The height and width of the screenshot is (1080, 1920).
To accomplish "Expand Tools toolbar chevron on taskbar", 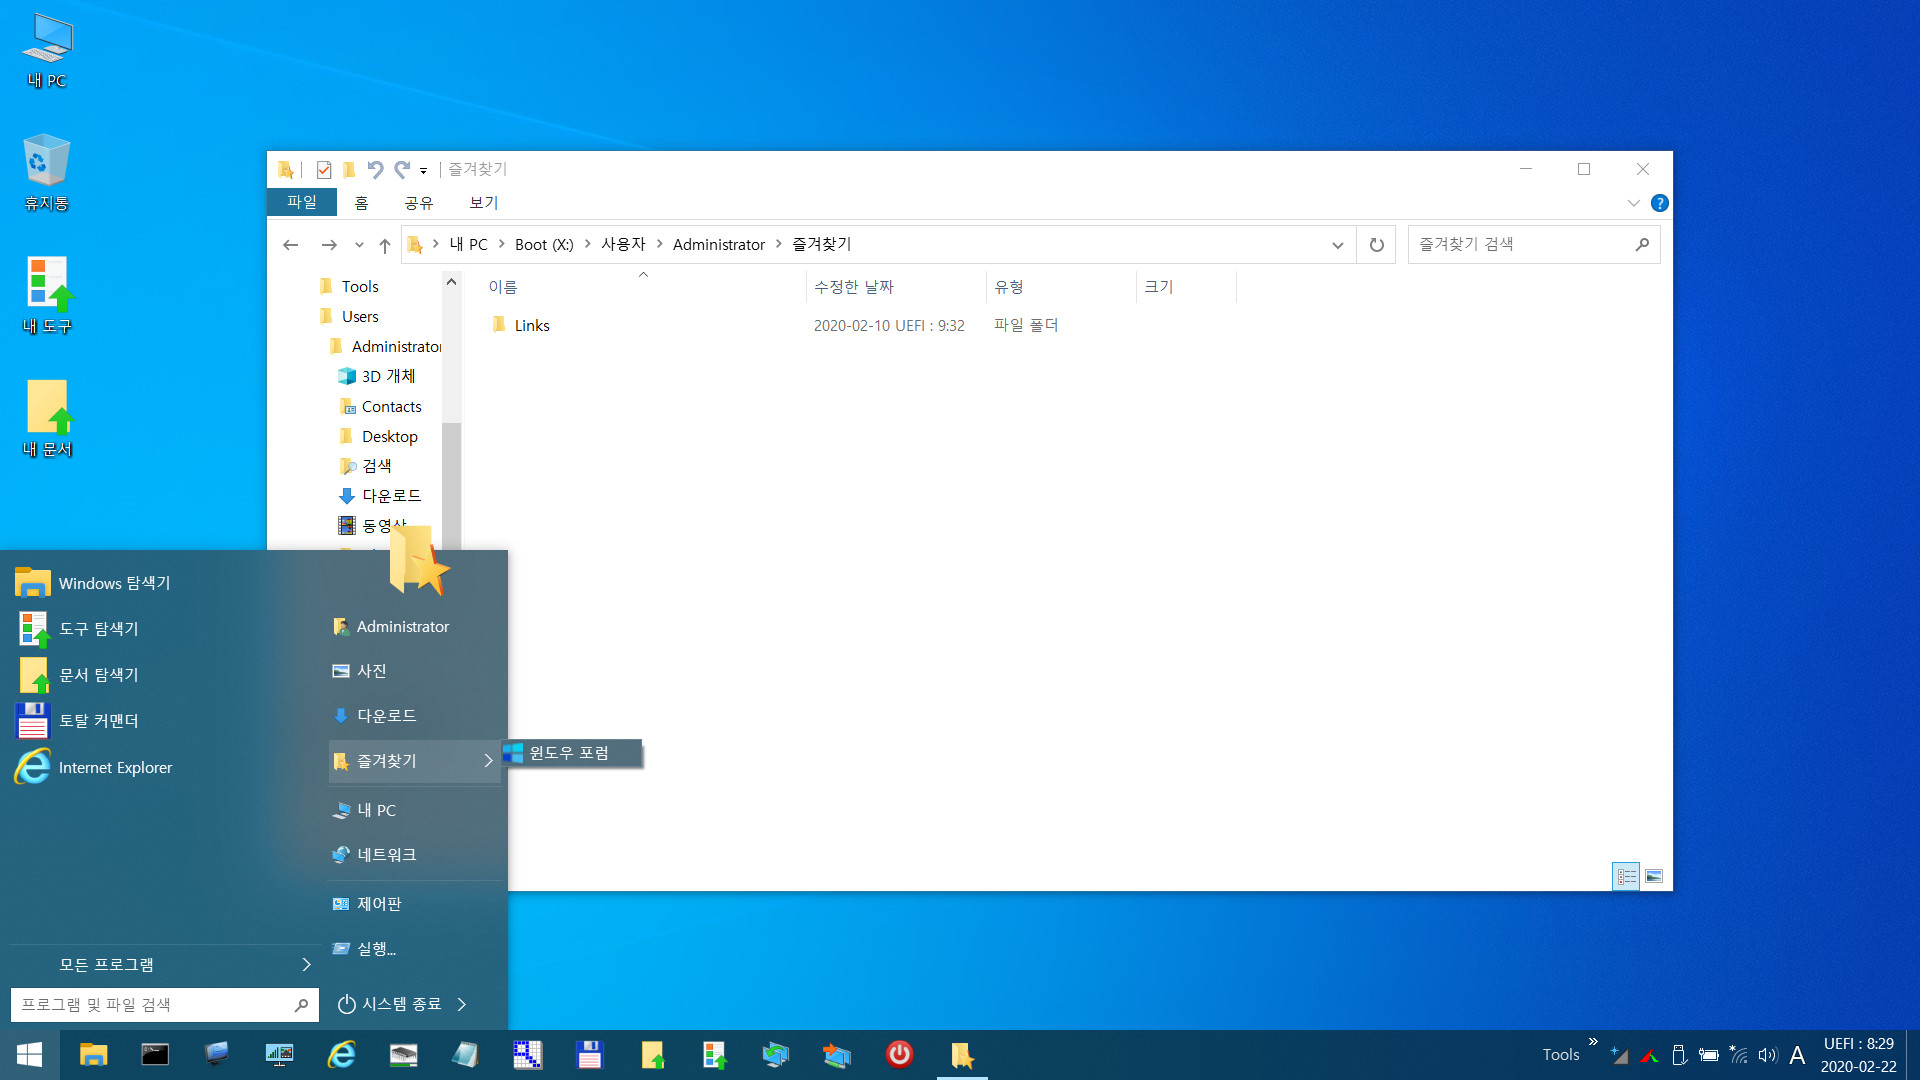I will coord(1593,1042).
